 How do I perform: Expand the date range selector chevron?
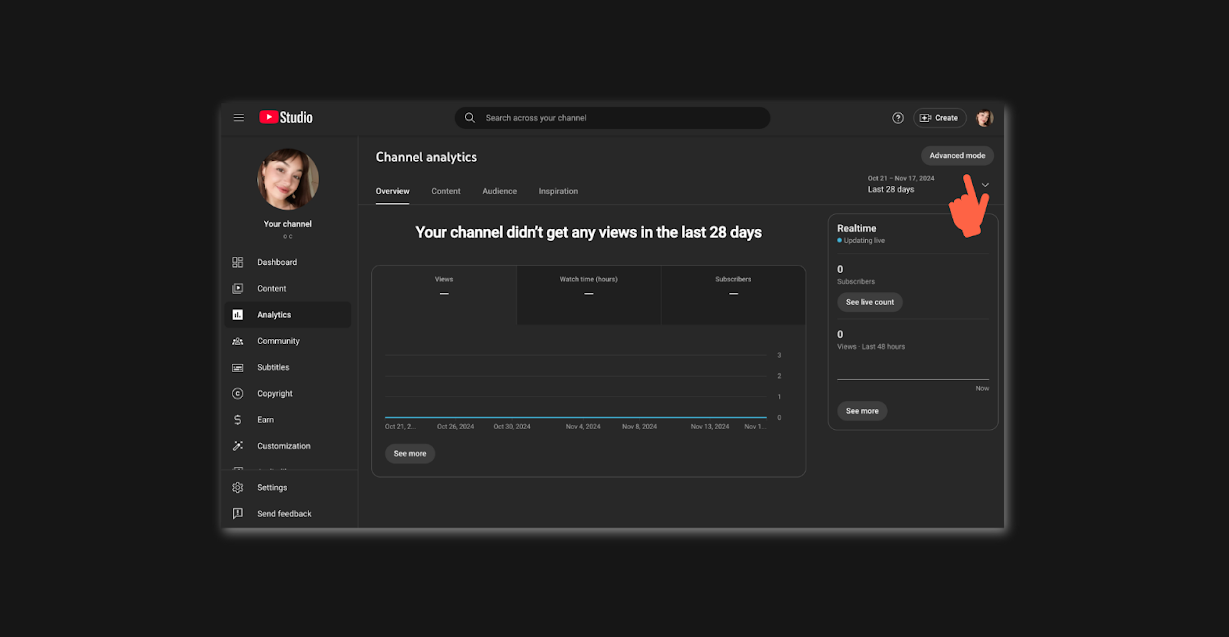[x=985, y=185]
